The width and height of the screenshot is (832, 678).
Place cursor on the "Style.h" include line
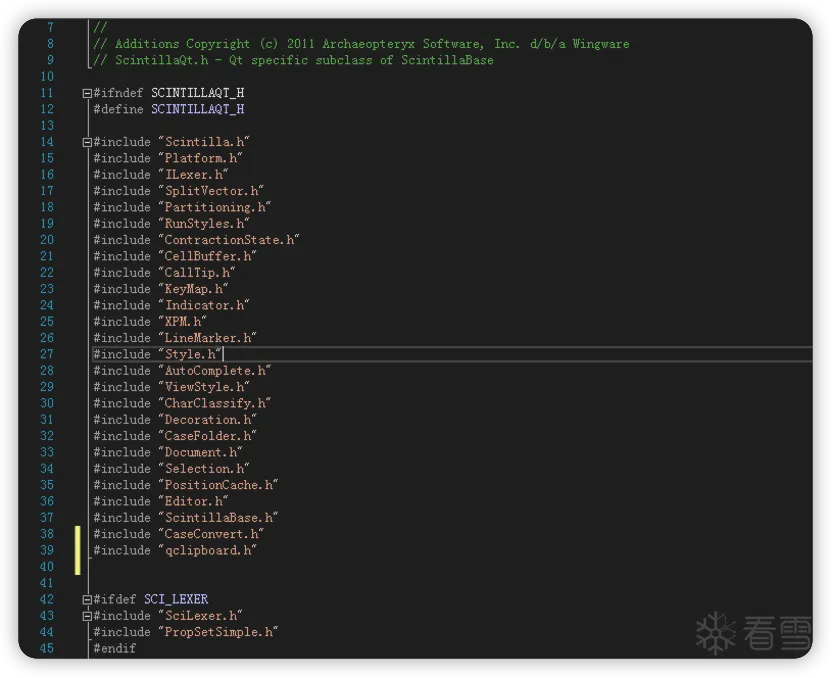452,354
